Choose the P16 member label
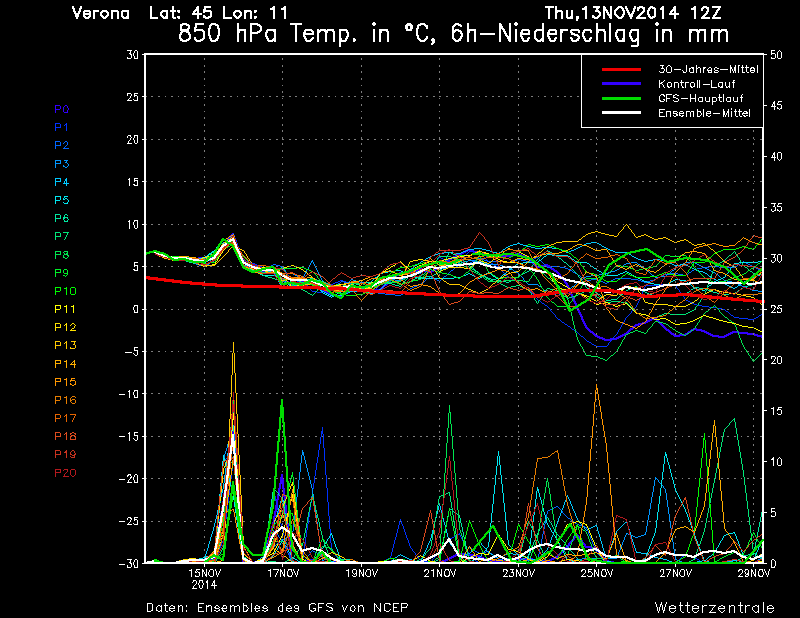The height and width of the screenshot is (618, 800). pos(65,400)
